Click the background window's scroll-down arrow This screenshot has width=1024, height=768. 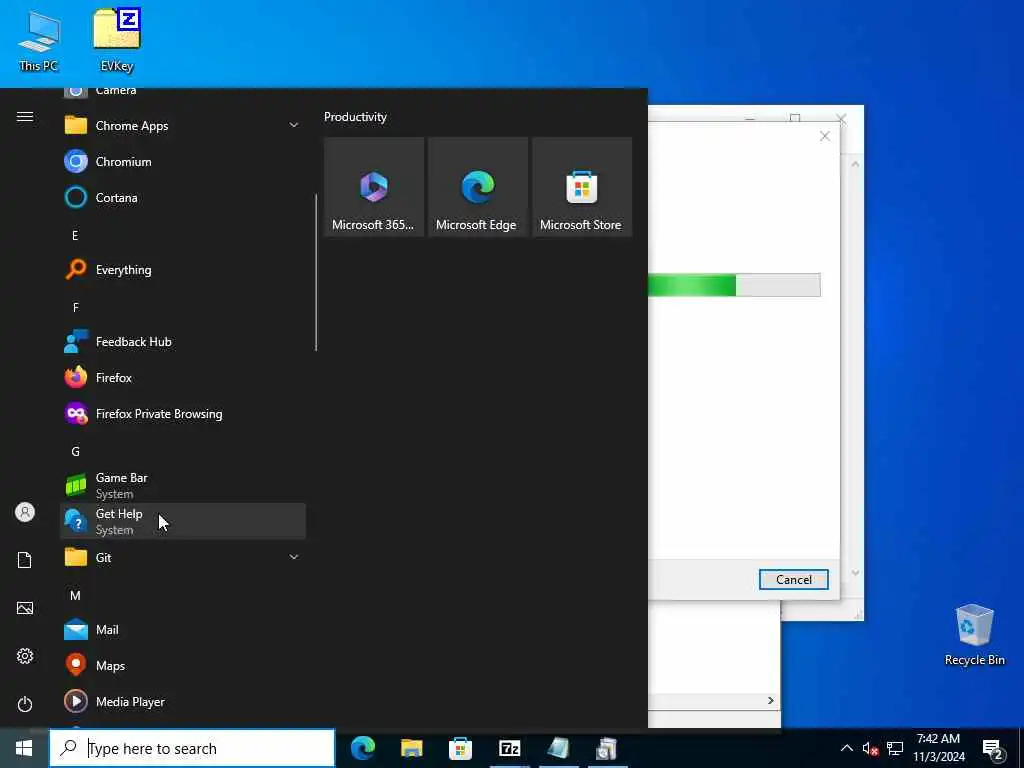[x=855, y=573]
